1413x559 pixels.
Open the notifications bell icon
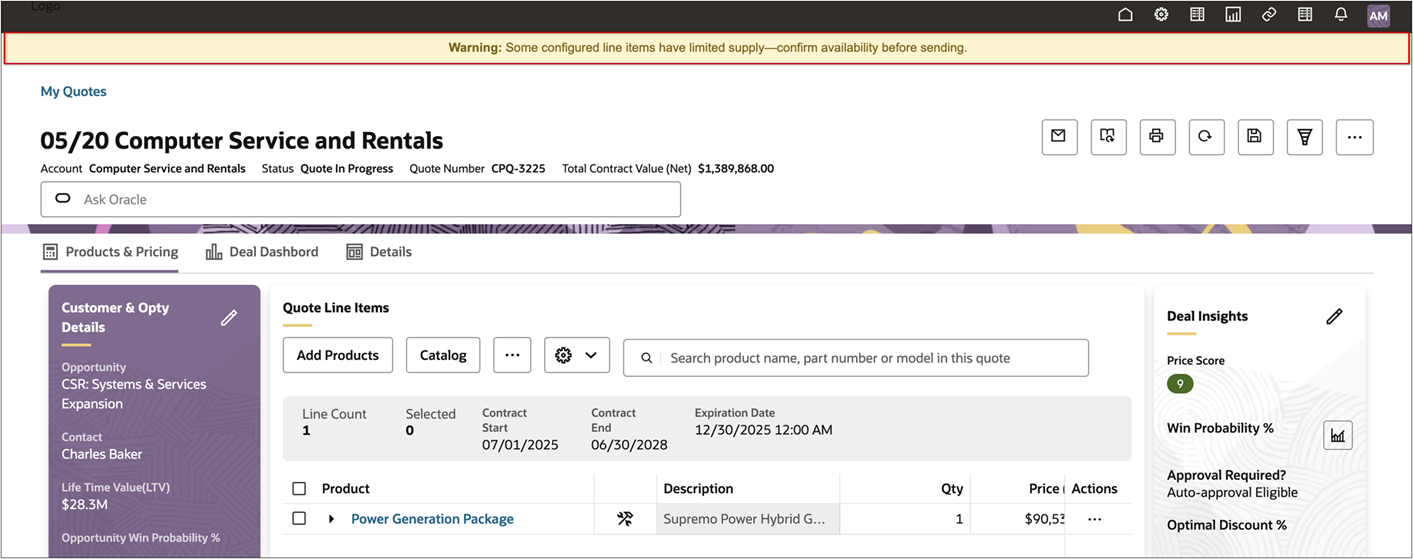point(1341,15)
